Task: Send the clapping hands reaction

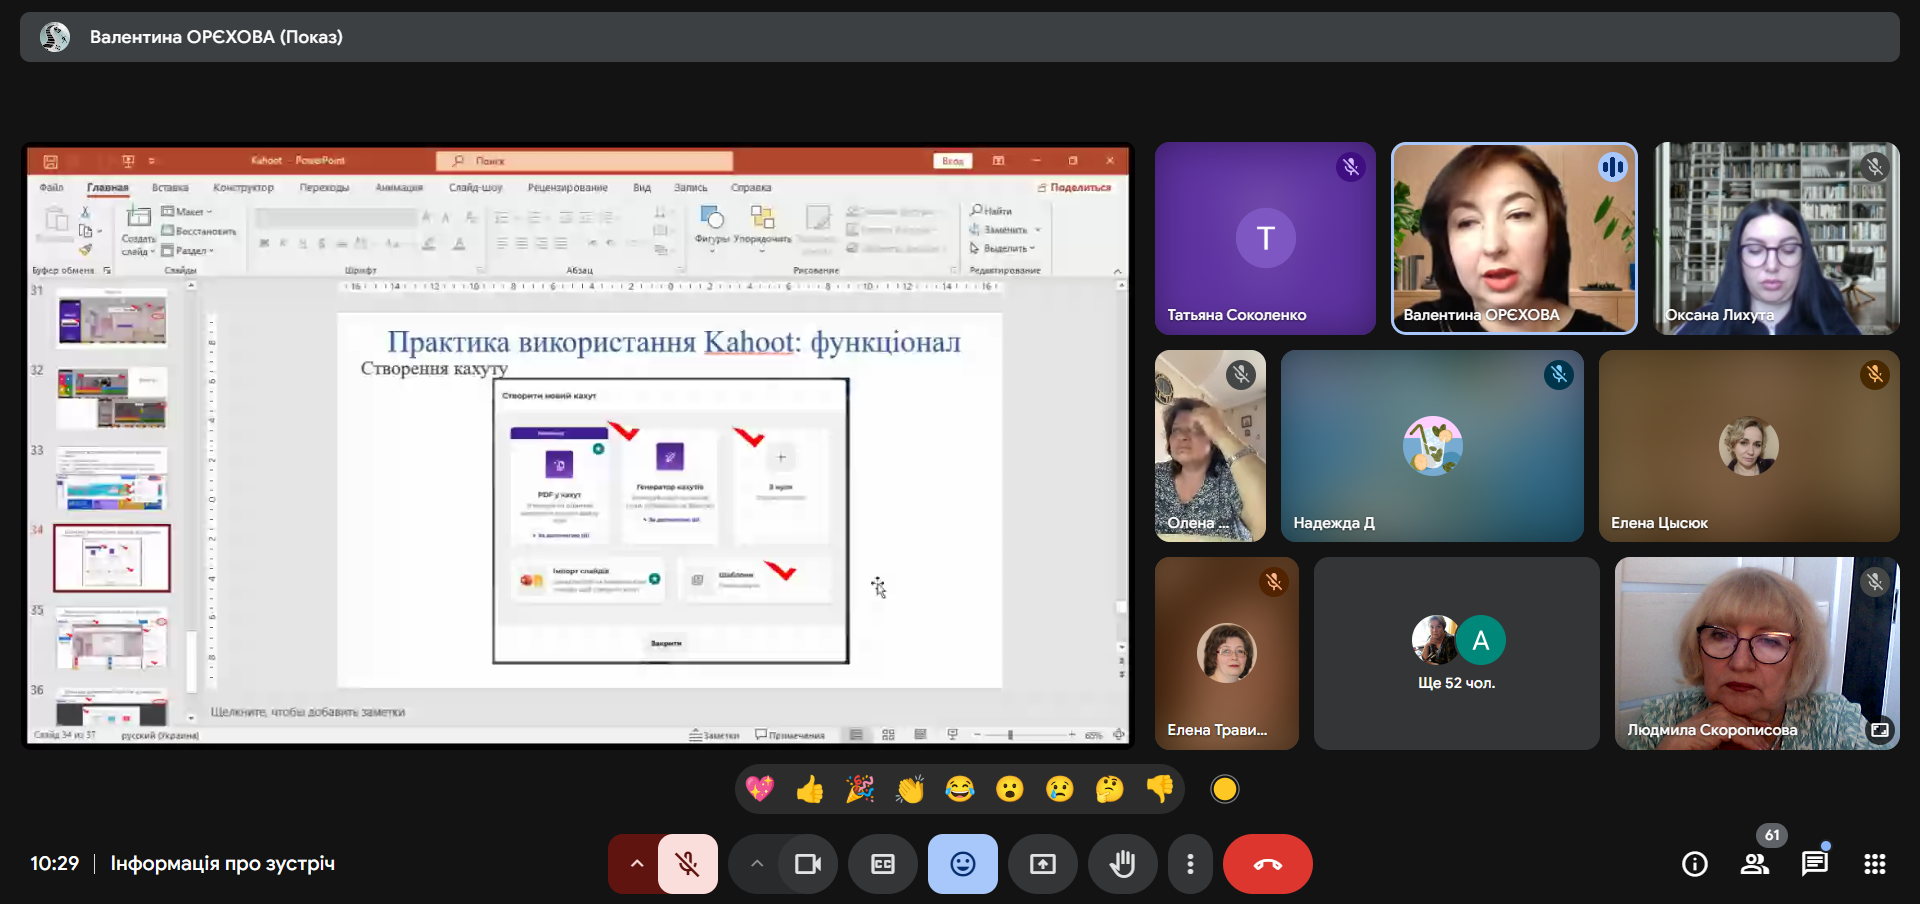Action: [909, 790]
